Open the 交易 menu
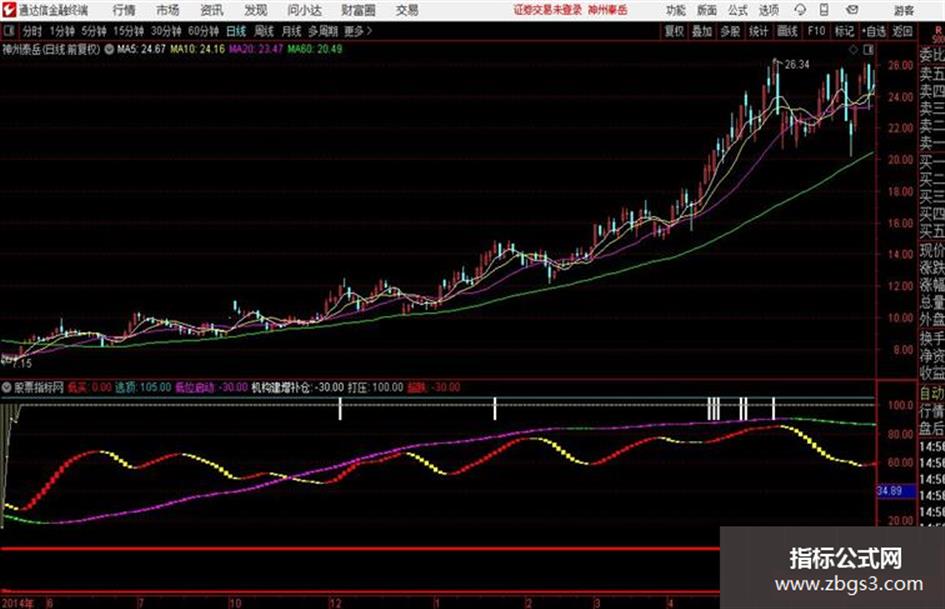This screenshot has width=945, height=609. click(x=407, y=10)
